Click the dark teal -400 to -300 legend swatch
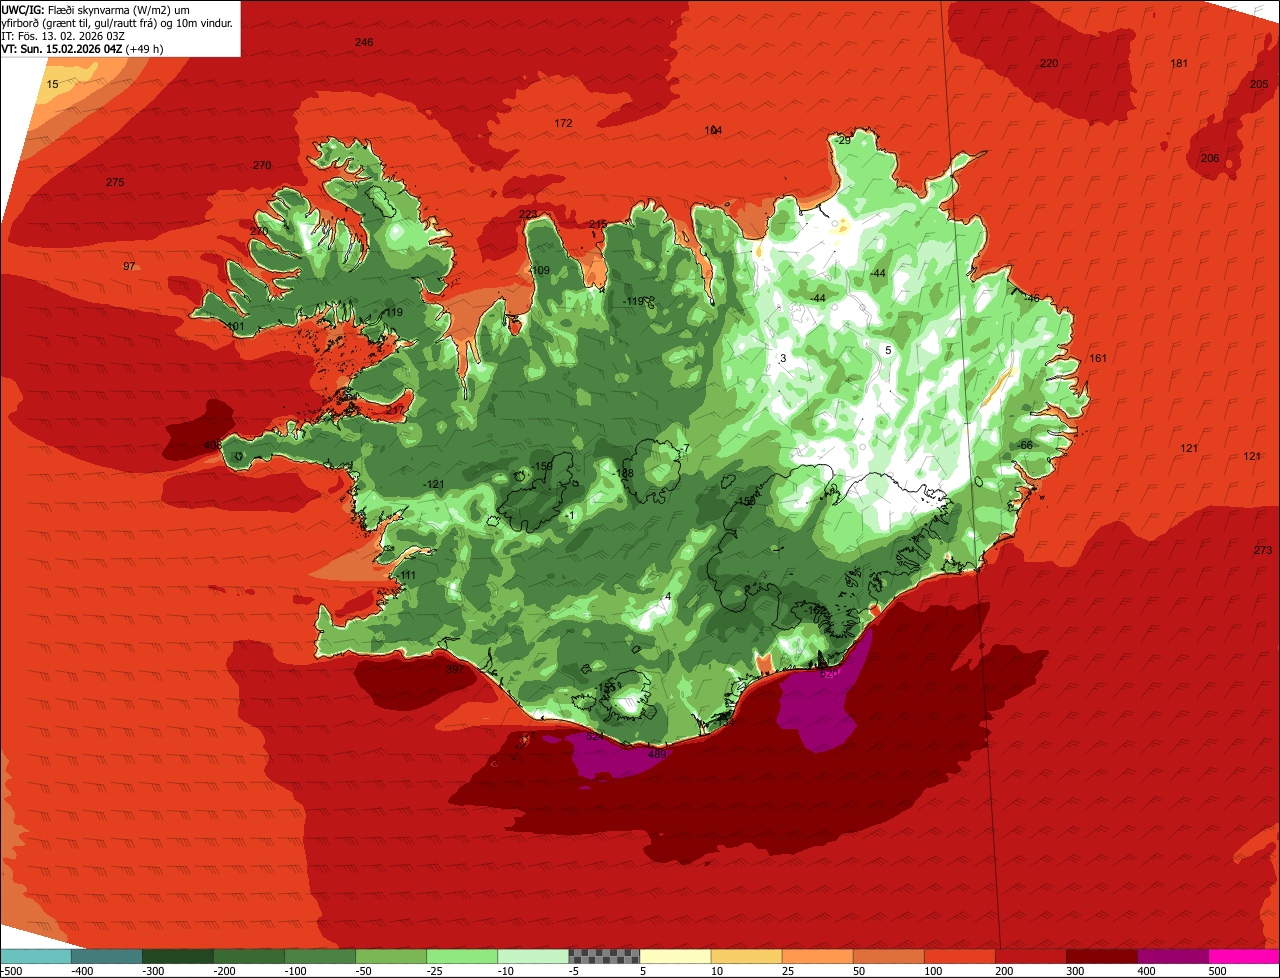 [x=107, y=956]
